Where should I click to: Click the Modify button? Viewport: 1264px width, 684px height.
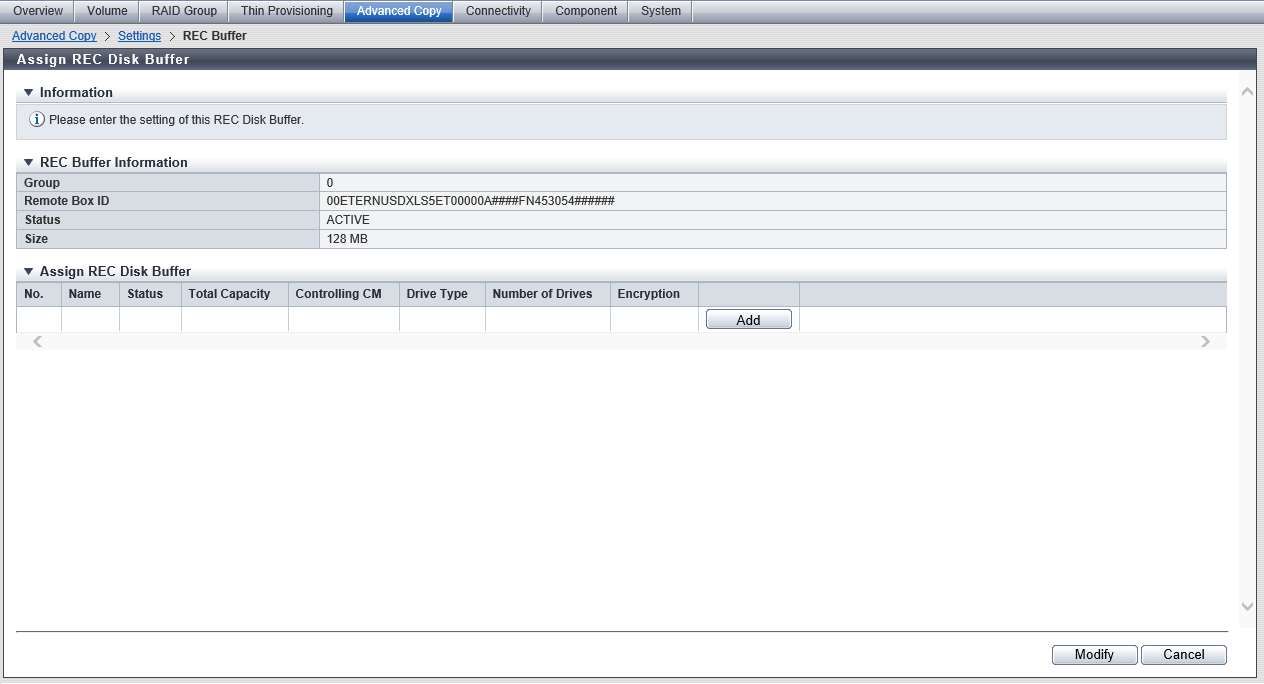click(x=1094, y=654)
